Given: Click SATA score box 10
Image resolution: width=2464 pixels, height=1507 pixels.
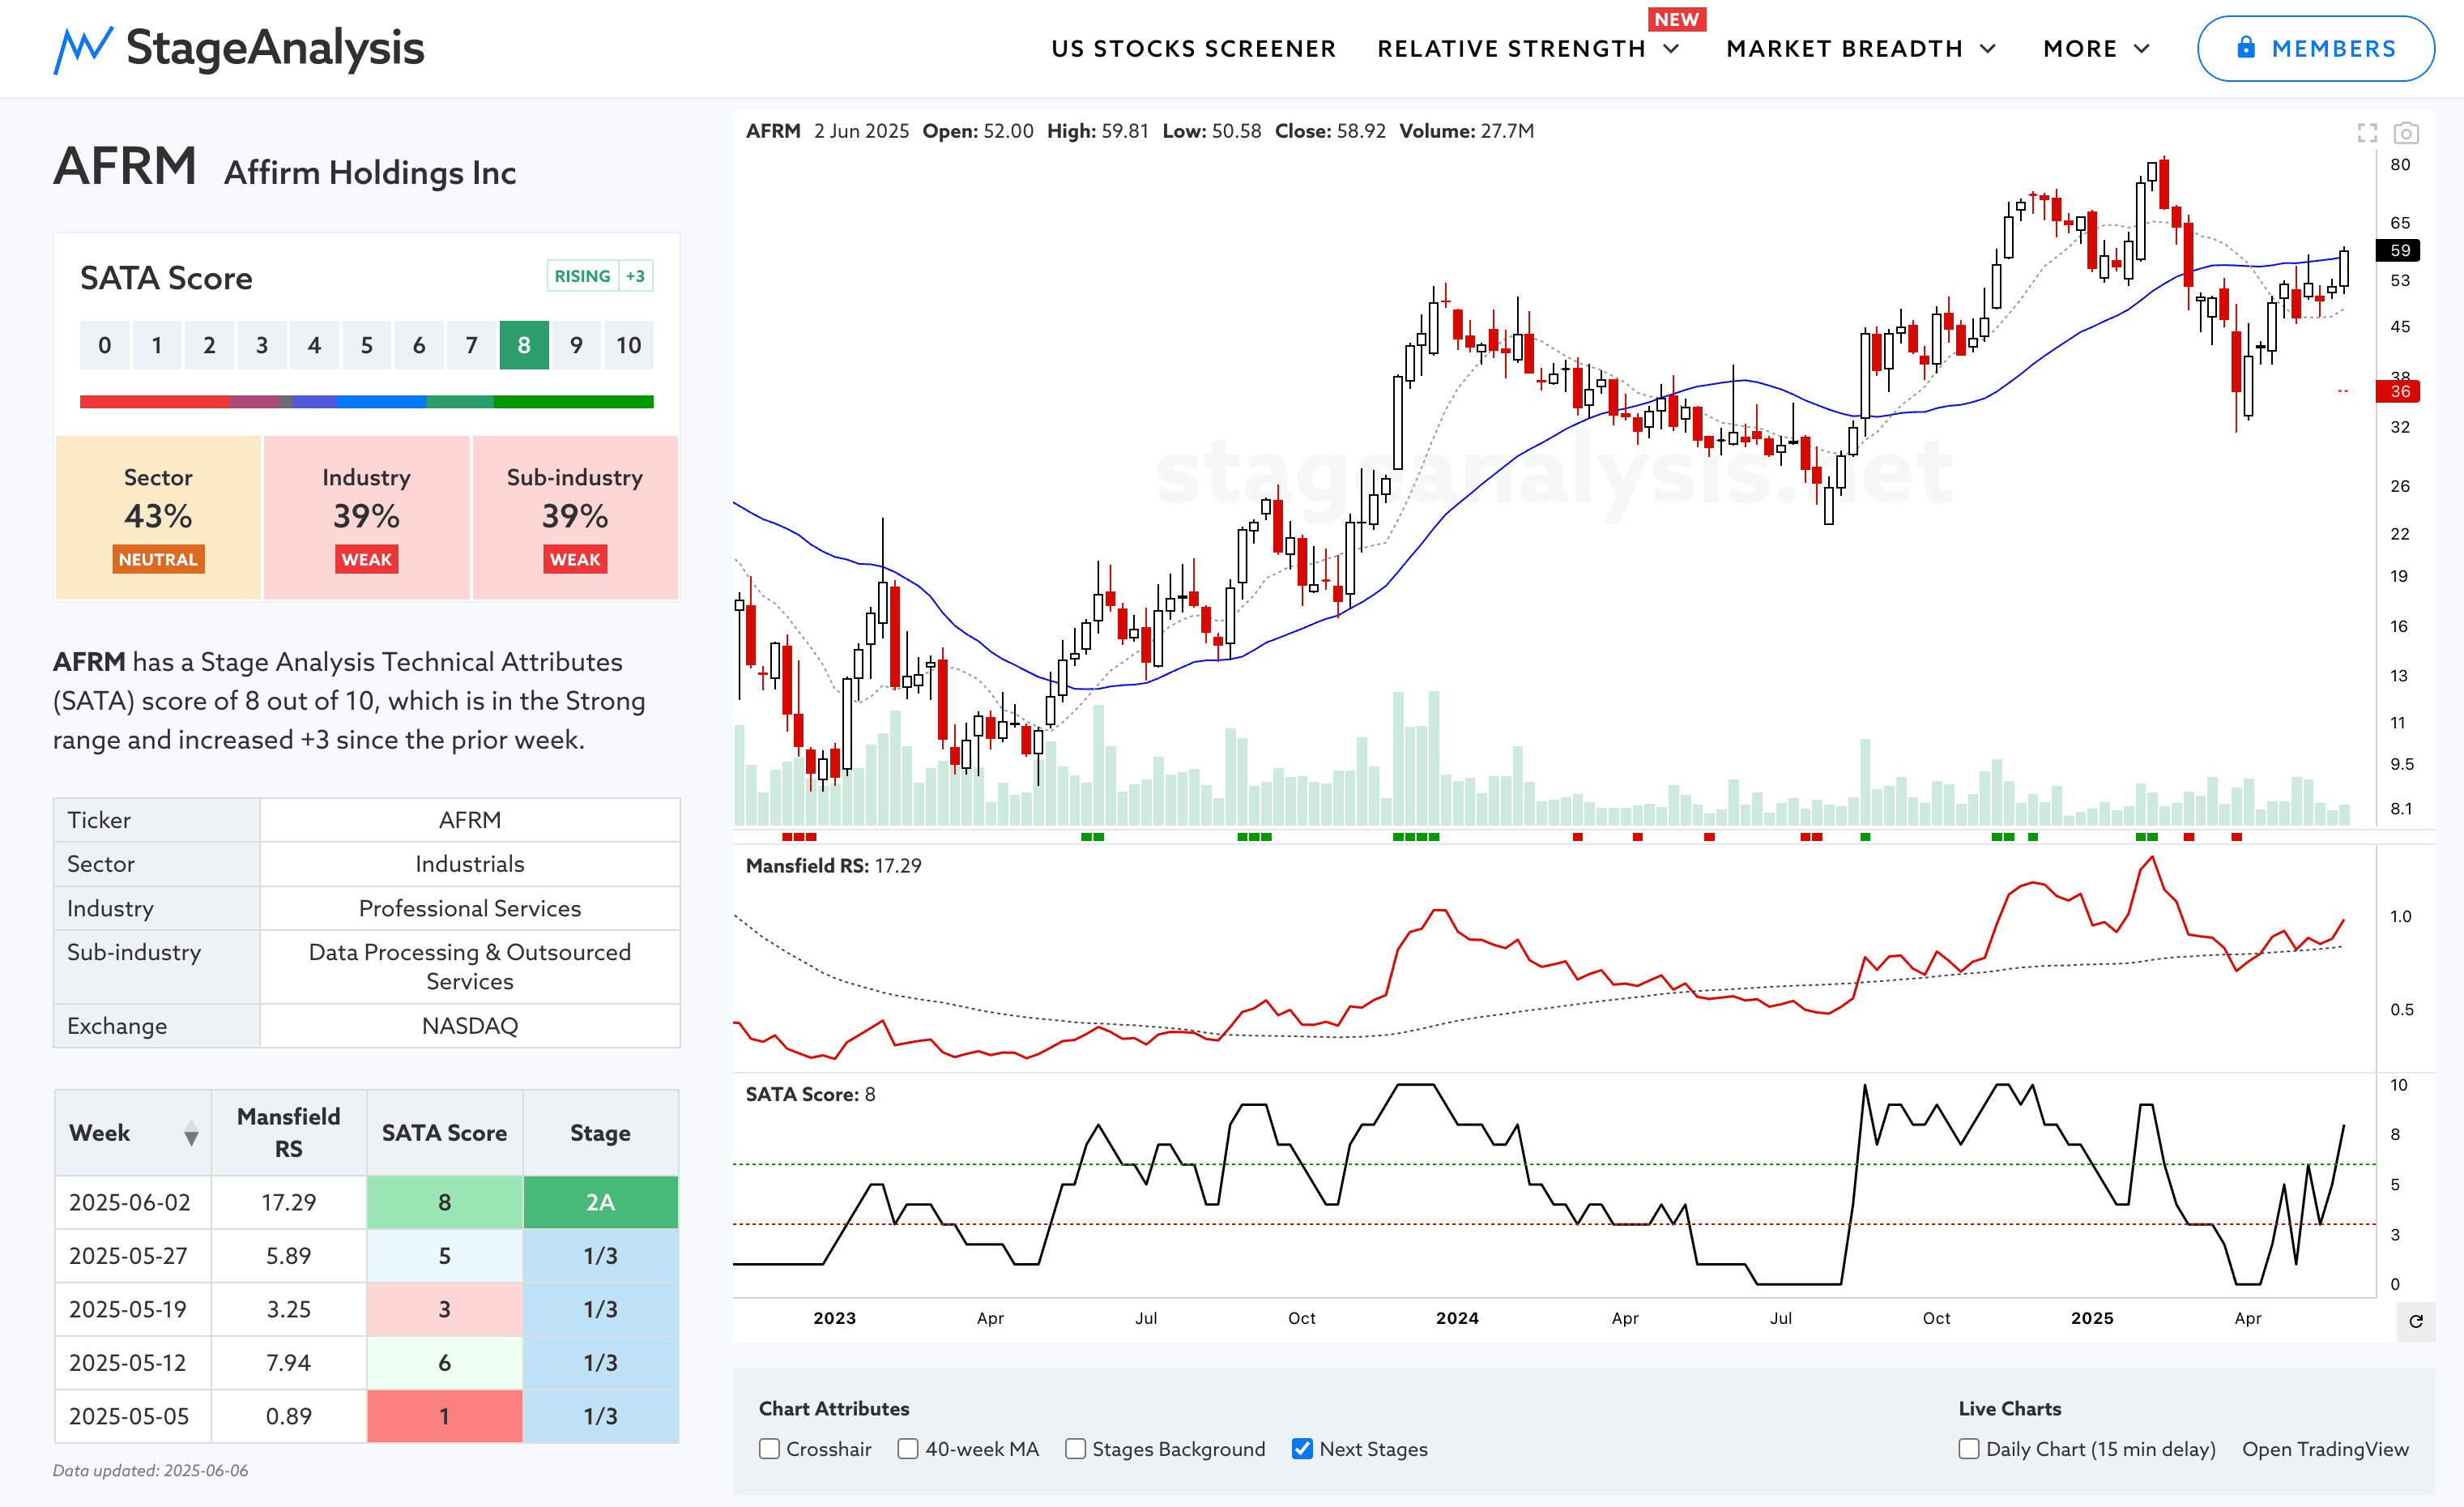Looking at the screenshot, I should (x=628, y=345).
